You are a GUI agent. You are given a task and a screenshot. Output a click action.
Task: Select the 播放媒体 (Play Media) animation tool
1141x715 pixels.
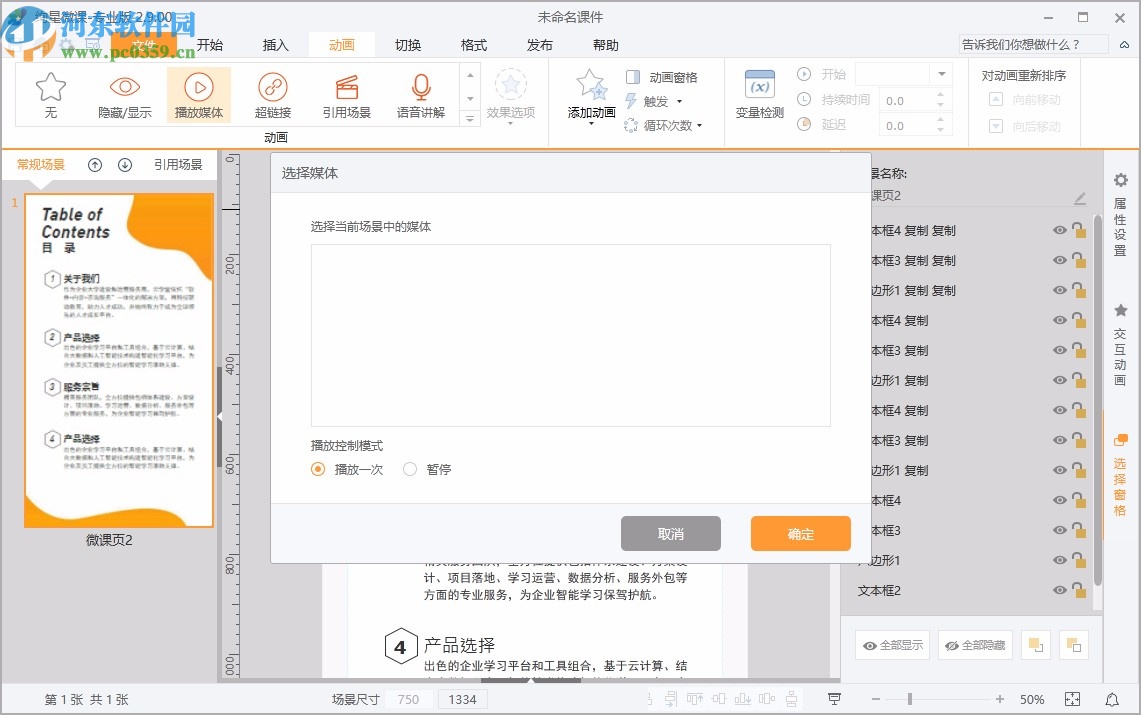point(199,95)
